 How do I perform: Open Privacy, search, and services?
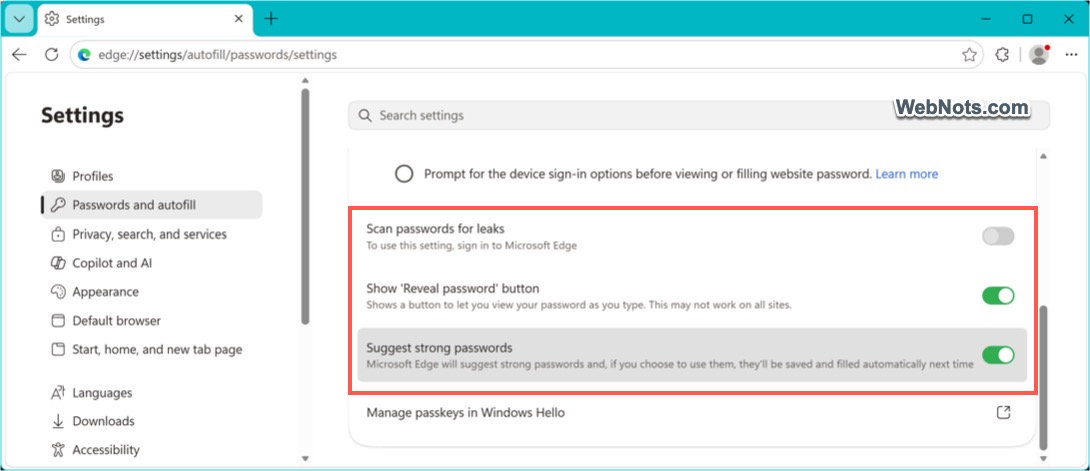click(x=152, y=234)
